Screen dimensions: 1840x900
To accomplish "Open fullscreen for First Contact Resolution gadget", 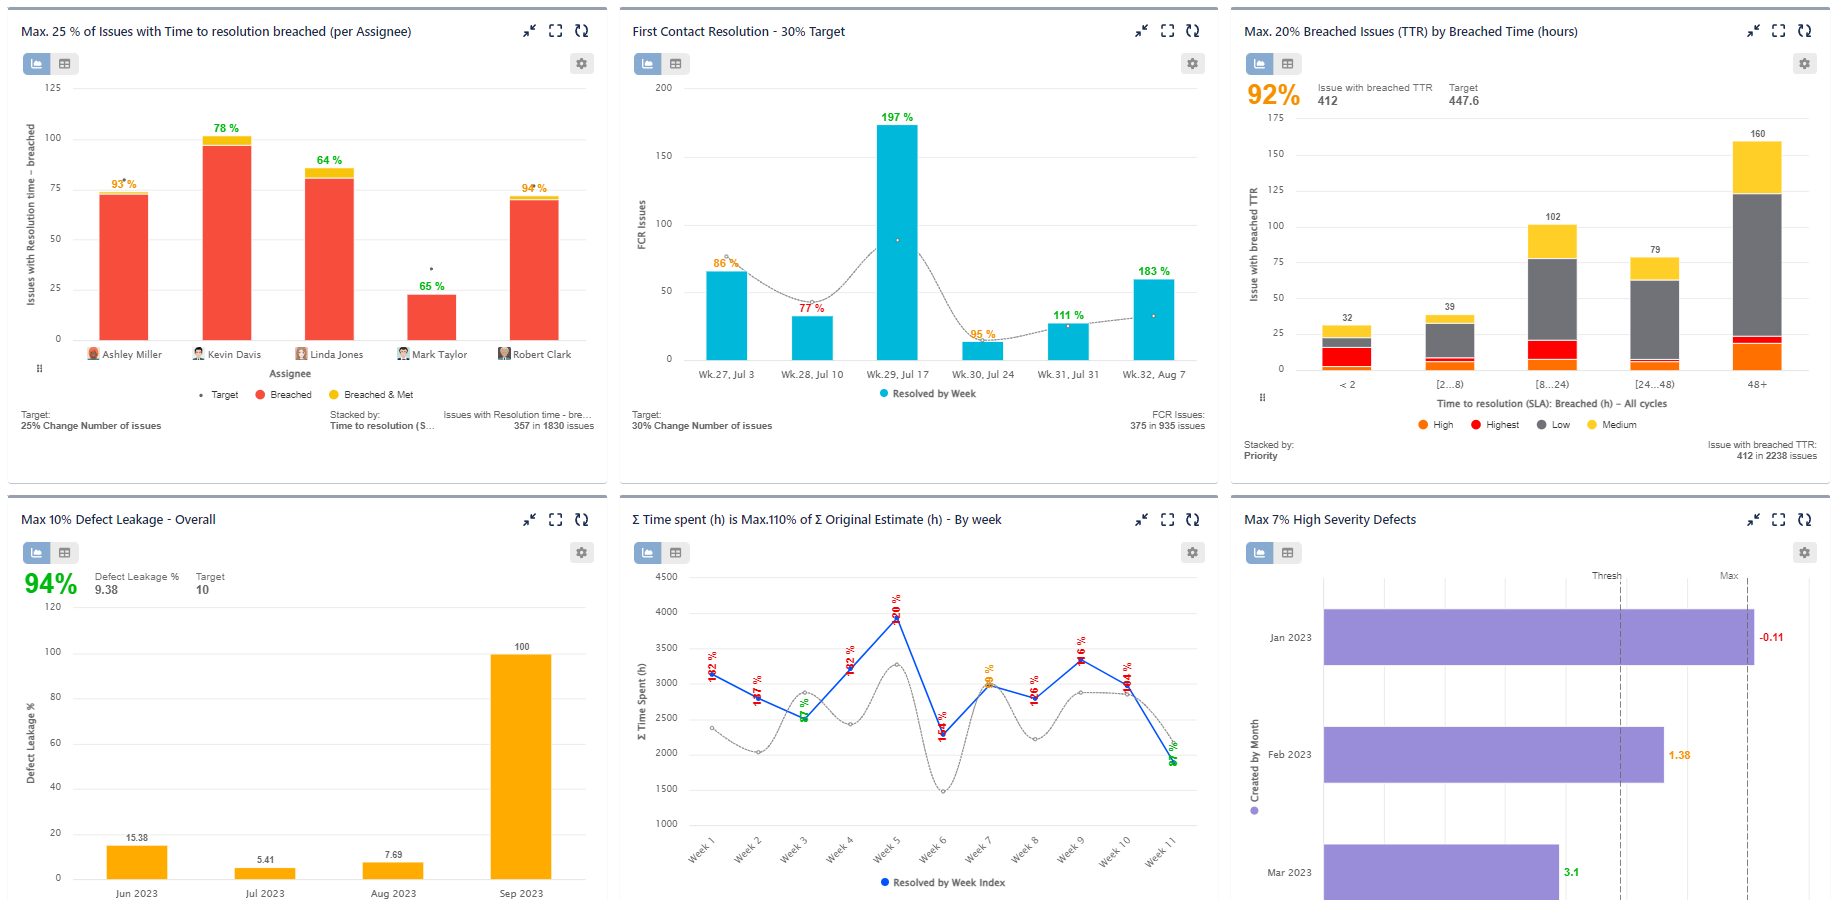I will click(x=1167, y=31).
